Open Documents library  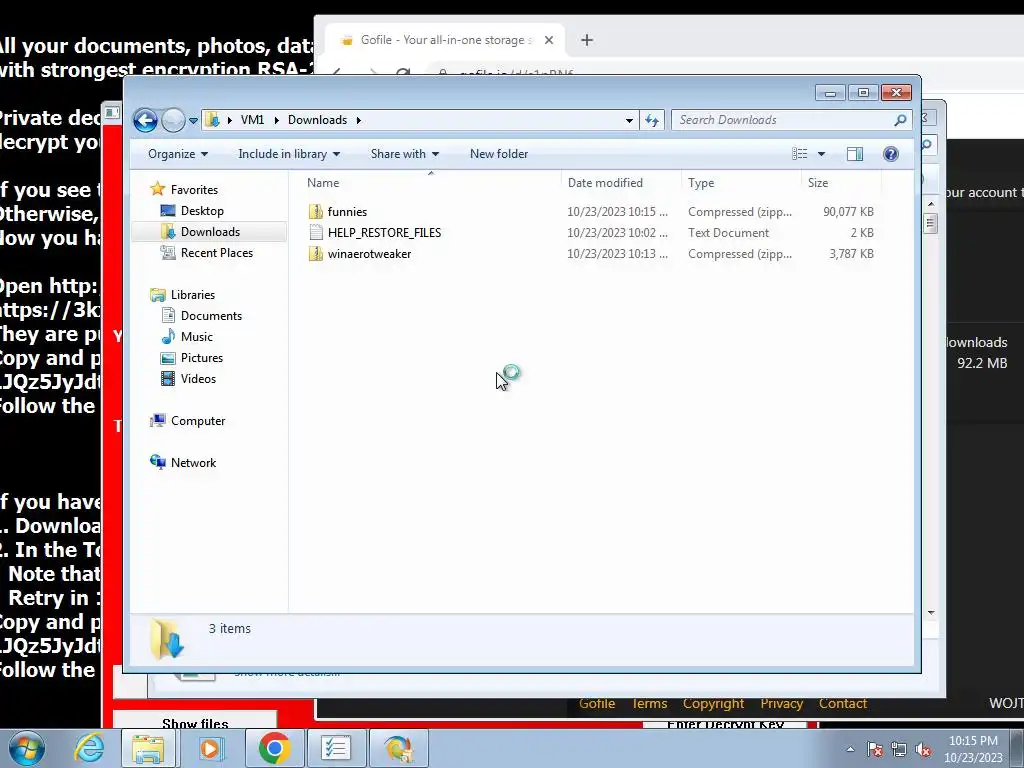click(x=211, y=315)
